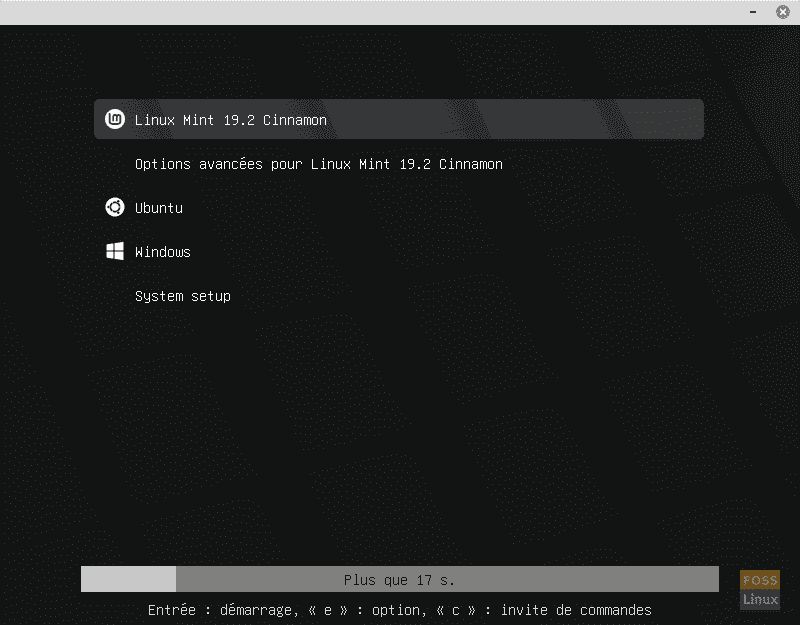Choose the Ubuntu boot entry
Image resolution: width=800 pixels, height=625 pixels.
159,208
